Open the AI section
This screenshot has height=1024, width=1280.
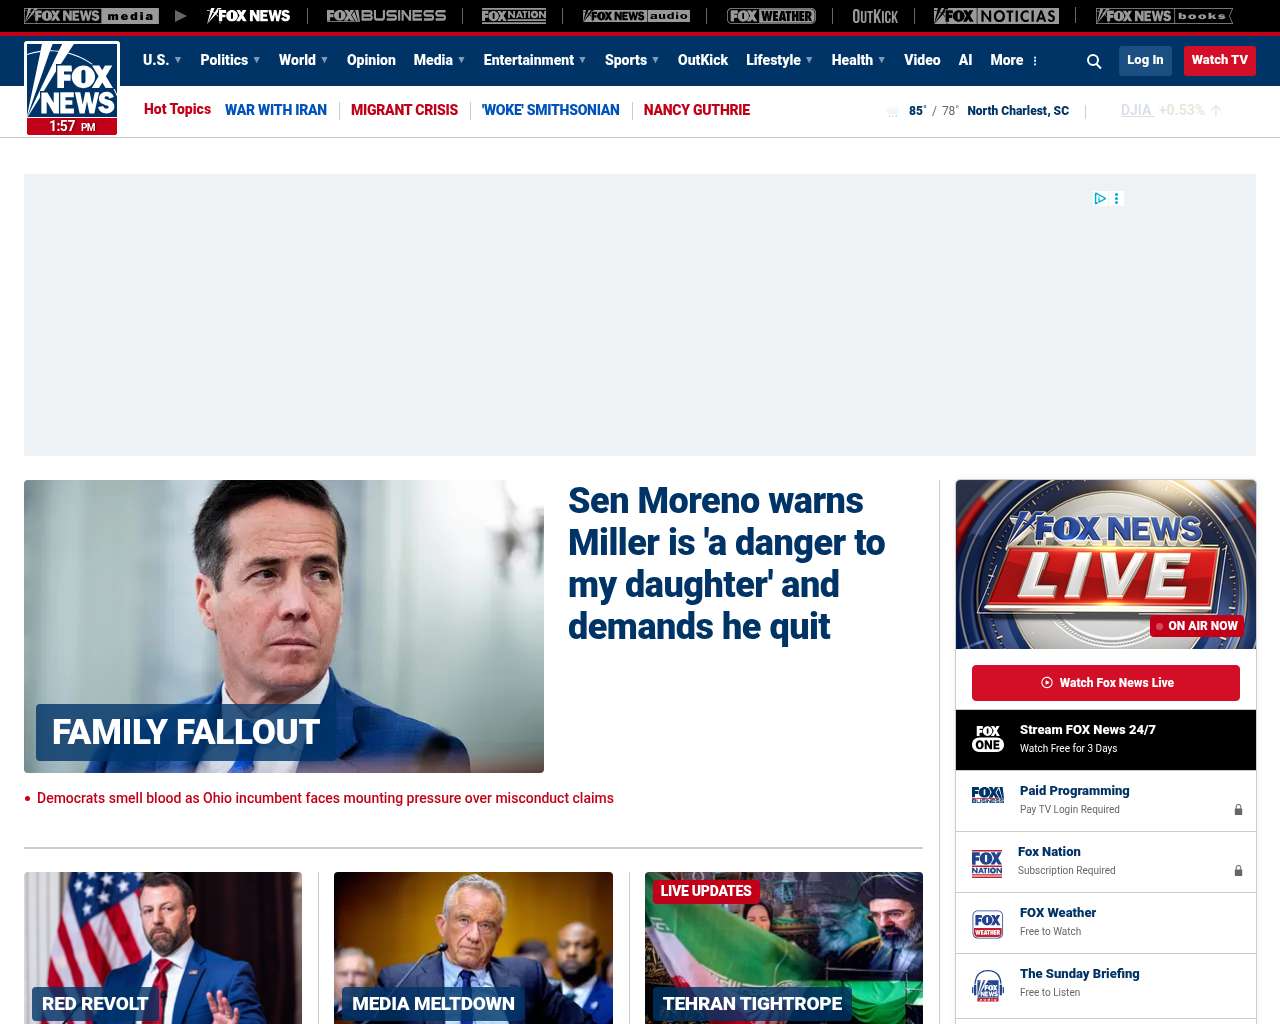coord(965,60)
